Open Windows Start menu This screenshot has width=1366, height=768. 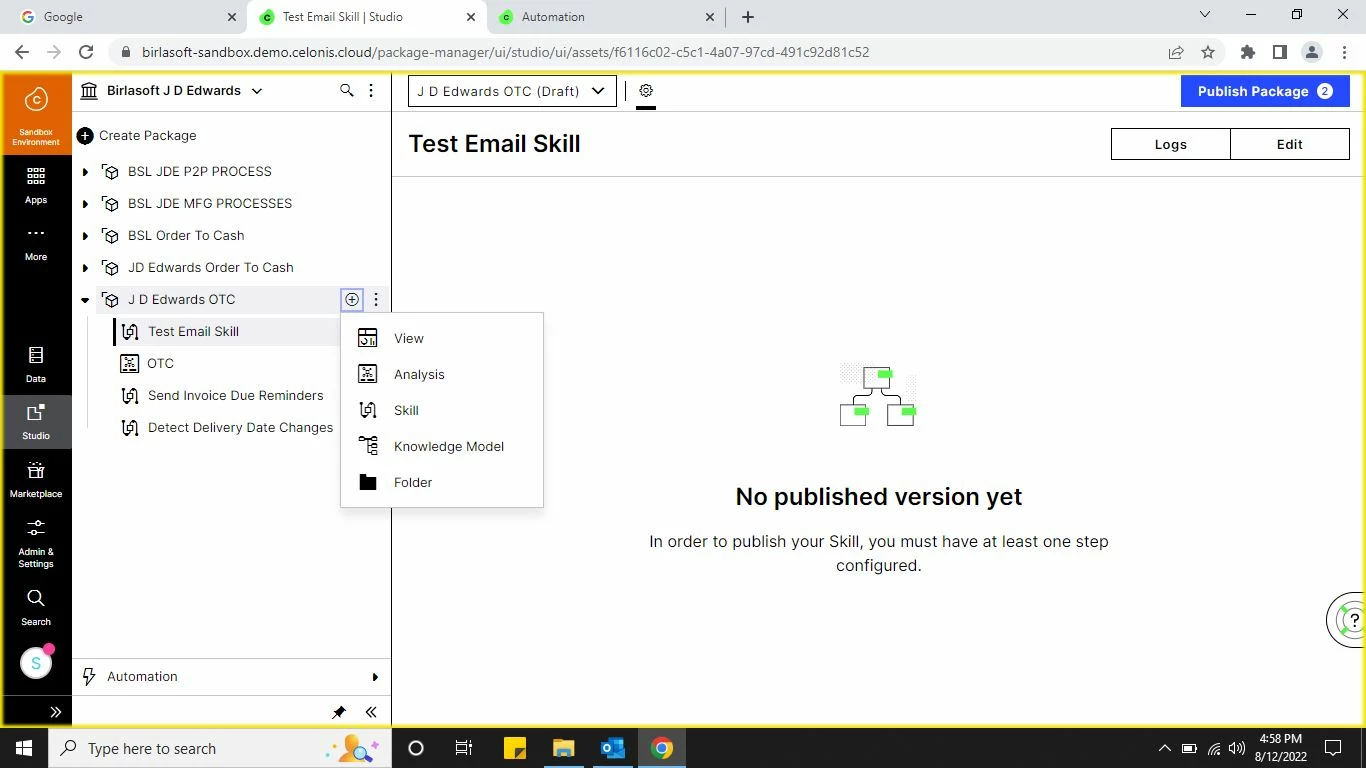(x=24, y=748)
